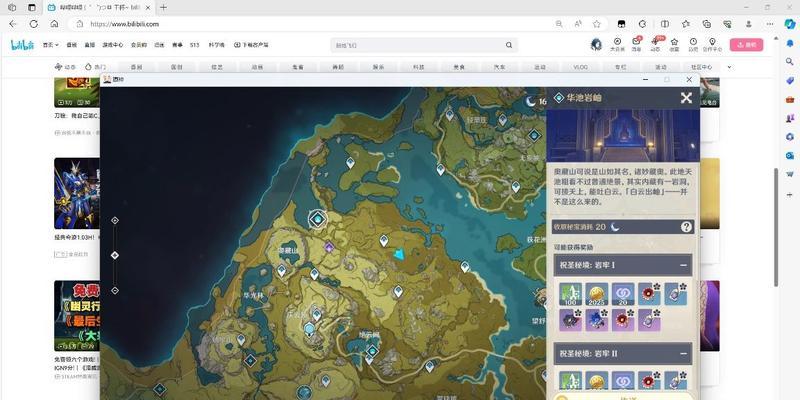Open the question mark help next to resin cost
This screenshot has height=400, width=800.
[x=686, y=227]
